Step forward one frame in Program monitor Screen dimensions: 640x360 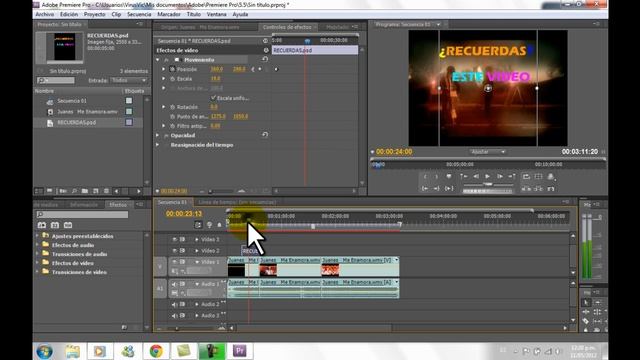[x=500, y=176]
